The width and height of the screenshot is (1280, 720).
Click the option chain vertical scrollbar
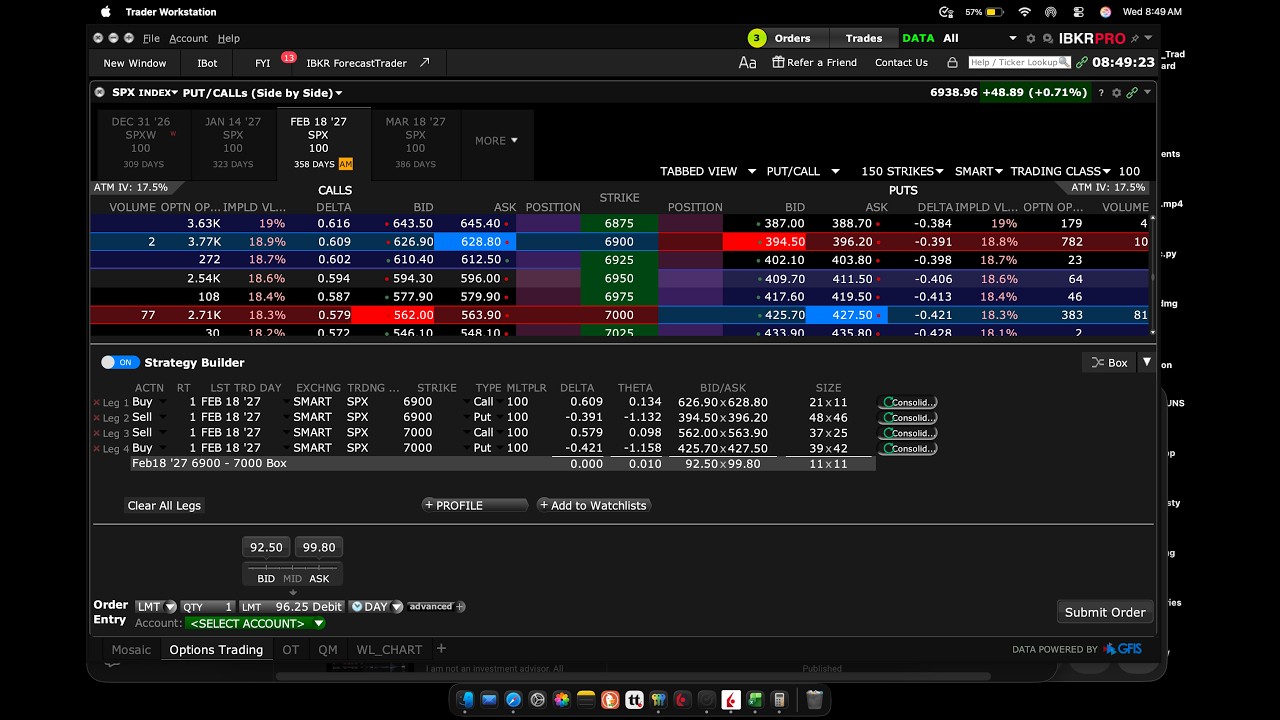(x=1152, y=275)
